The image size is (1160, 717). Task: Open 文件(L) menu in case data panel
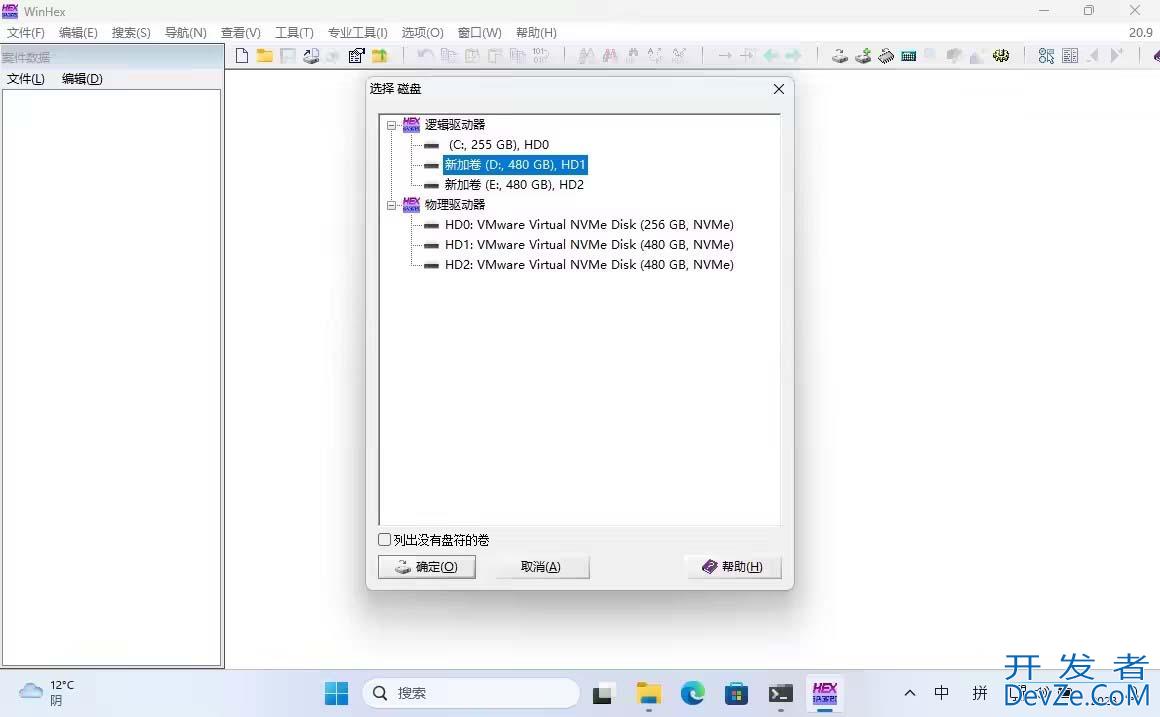click(26, 79)
